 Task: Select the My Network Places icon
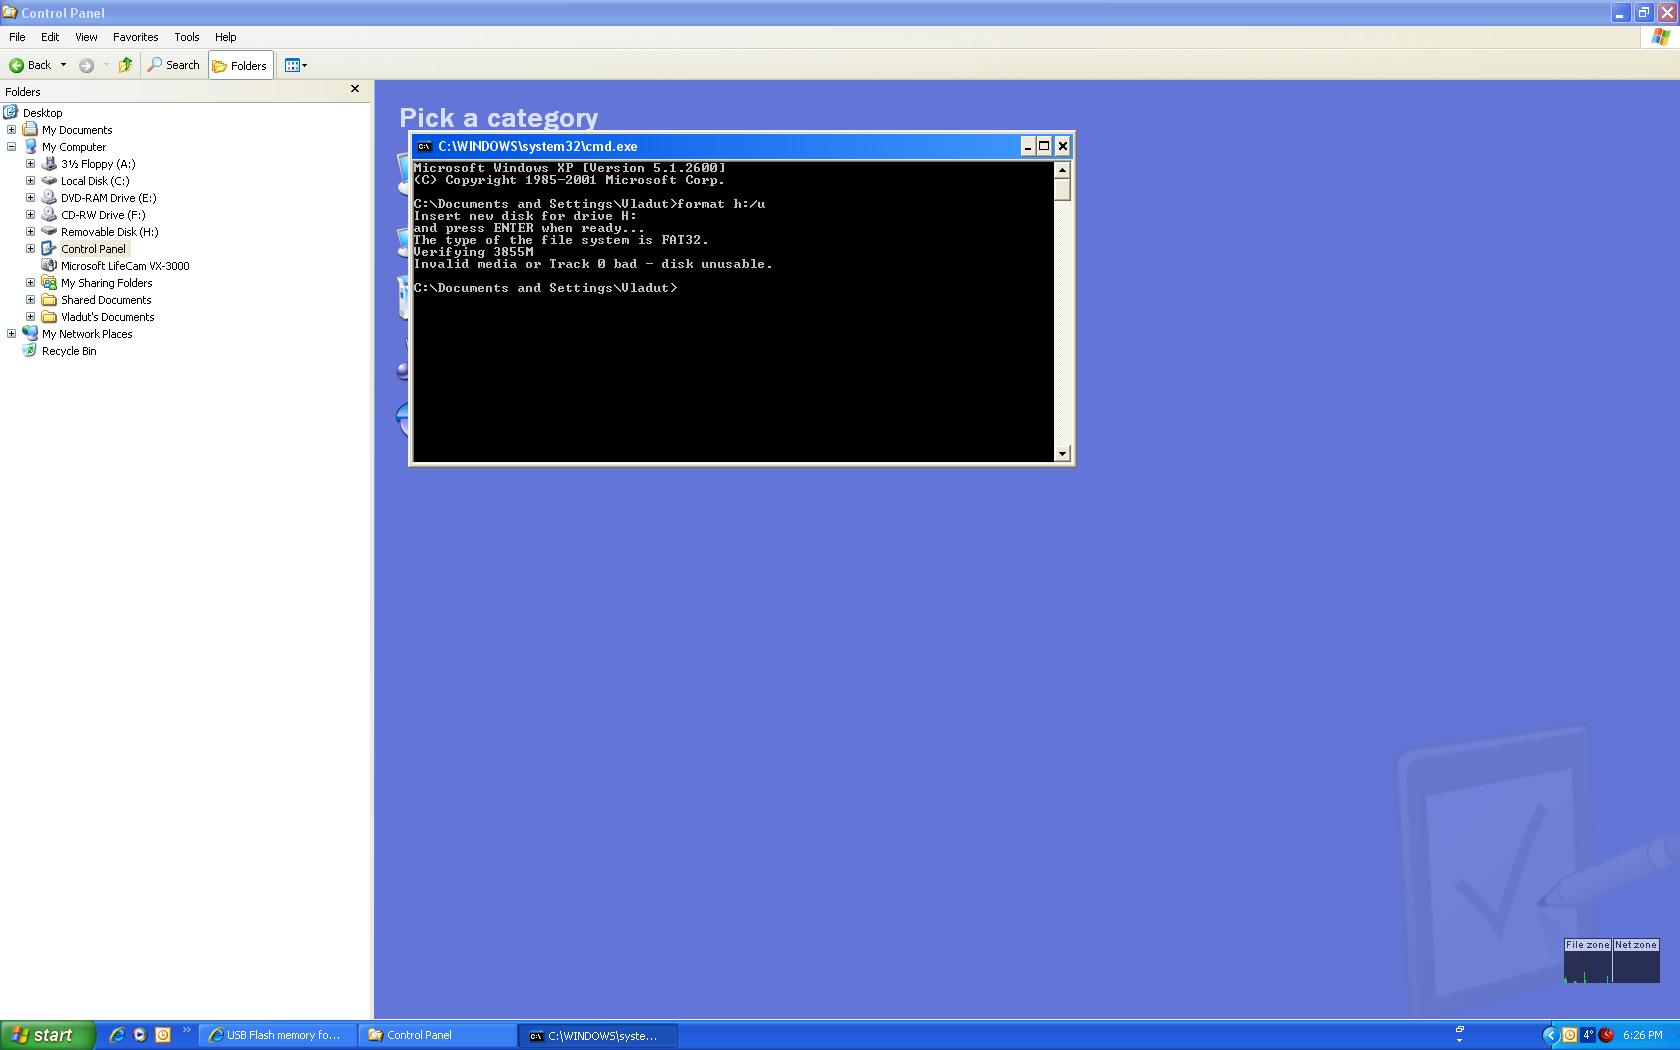[x=30, y=333]
